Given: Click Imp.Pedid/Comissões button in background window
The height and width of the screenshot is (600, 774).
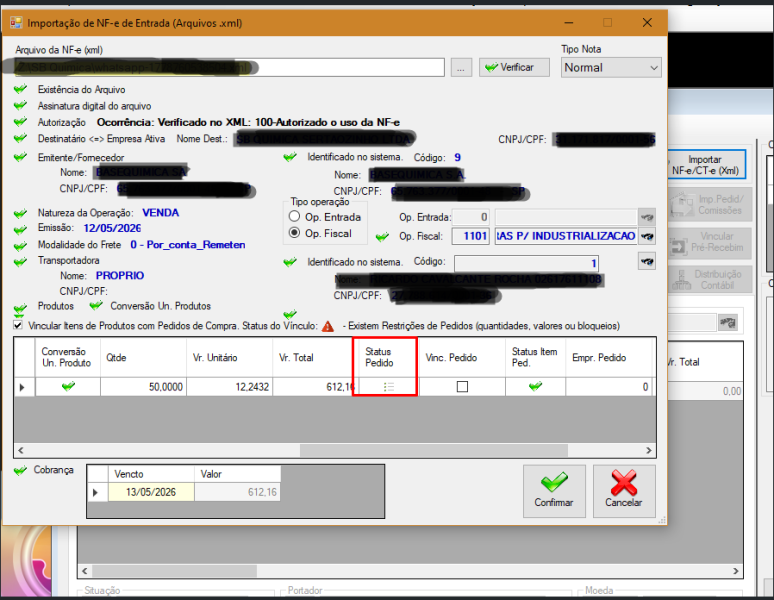Looking at the screenshot, I should tap(710, 204).
